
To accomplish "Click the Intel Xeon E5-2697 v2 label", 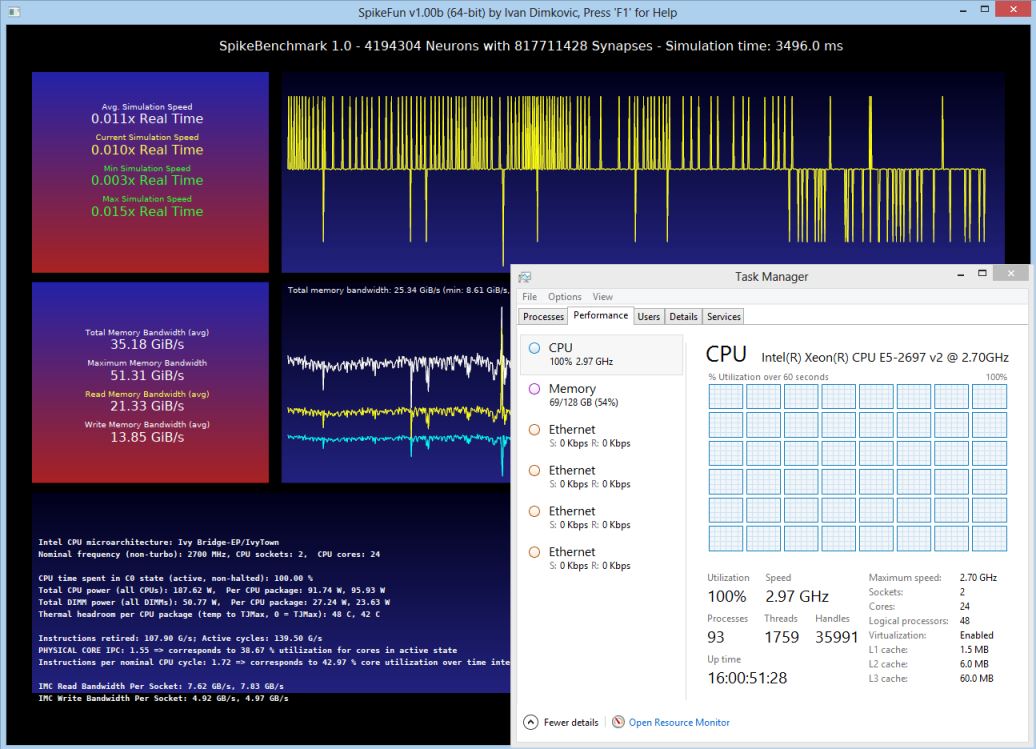I will pyautogui.click(x=885, y=357).
